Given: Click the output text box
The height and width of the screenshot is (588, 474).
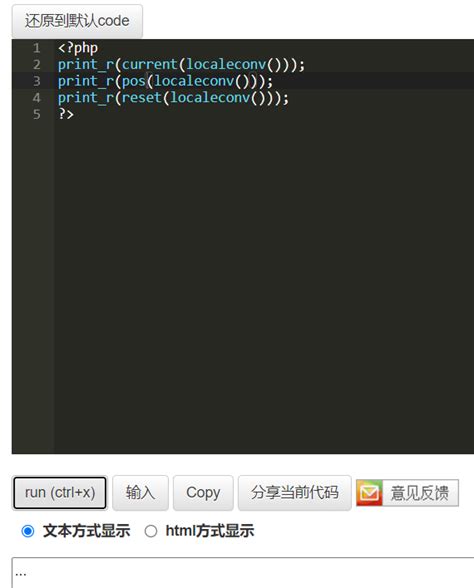Looking at the screenshot, I should pos(243,573).
